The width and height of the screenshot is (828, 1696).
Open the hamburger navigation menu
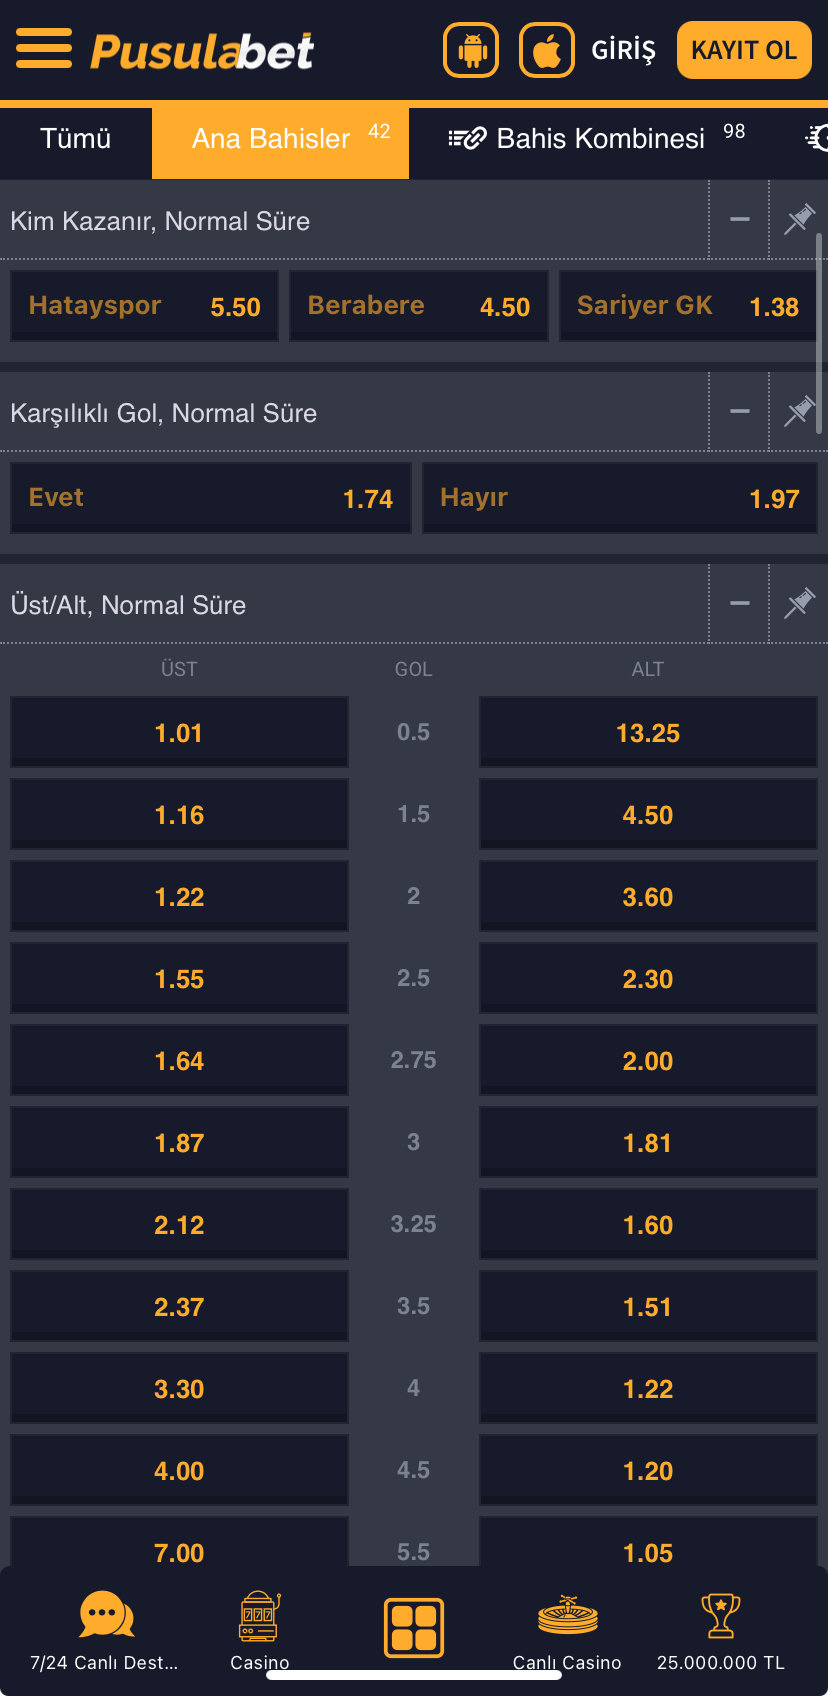[x=43, y=48]
